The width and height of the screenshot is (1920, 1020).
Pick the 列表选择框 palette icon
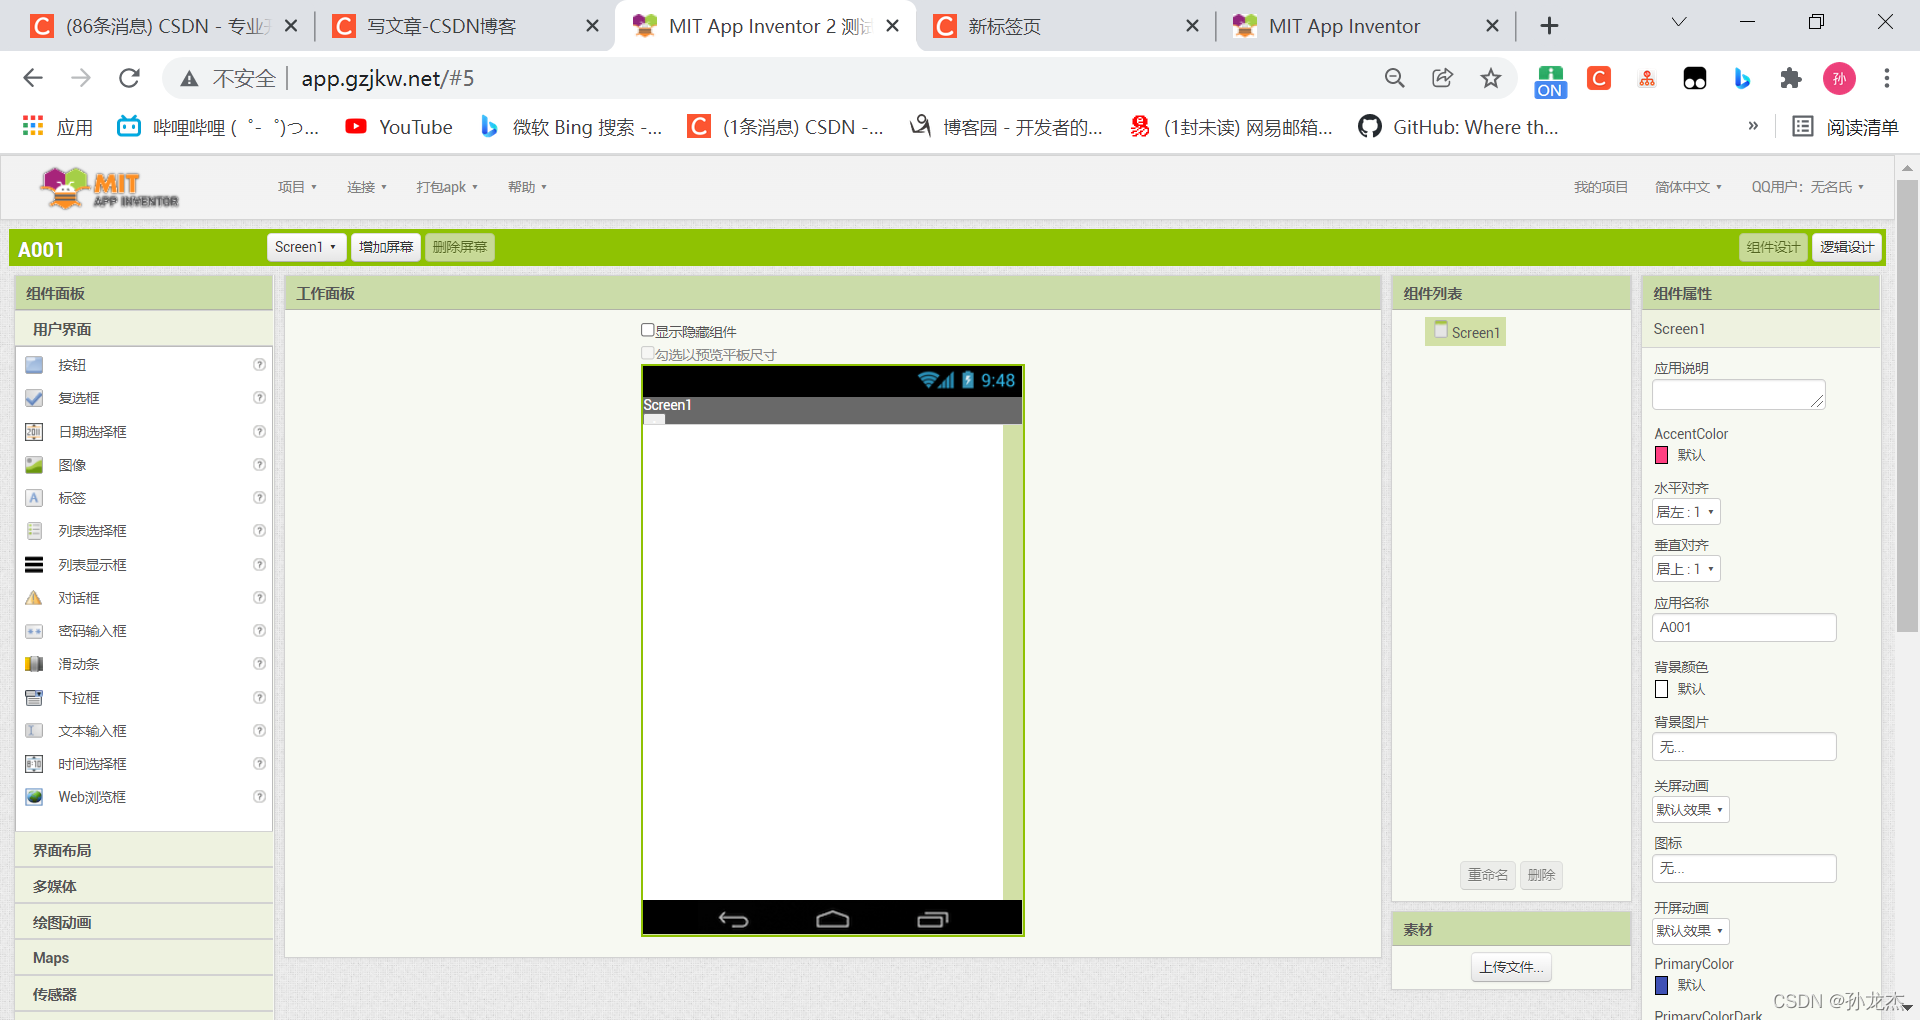point(34,531)
